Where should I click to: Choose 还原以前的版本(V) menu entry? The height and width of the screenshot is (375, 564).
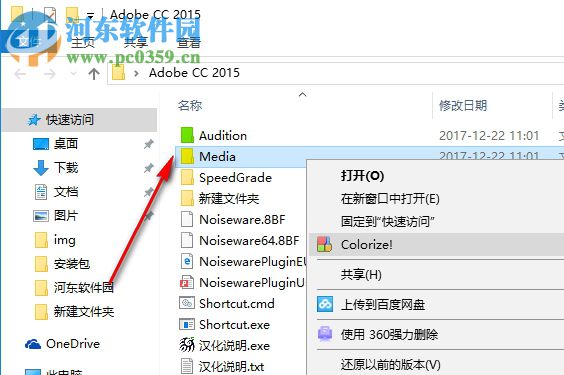click(x=391, y=365)
